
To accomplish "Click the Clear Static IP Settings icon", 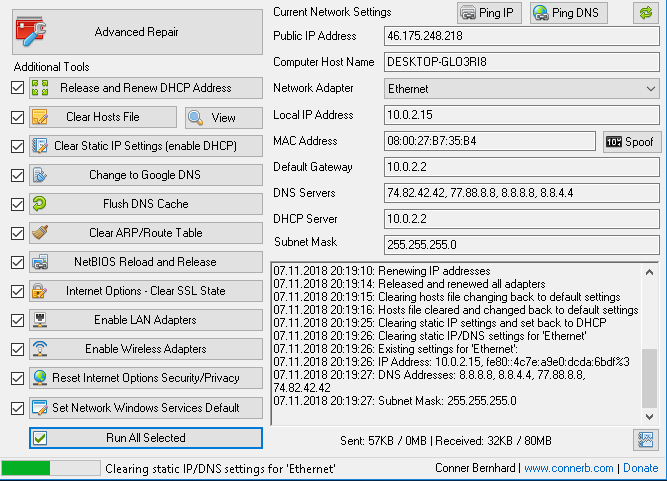I will pos(40,146).
